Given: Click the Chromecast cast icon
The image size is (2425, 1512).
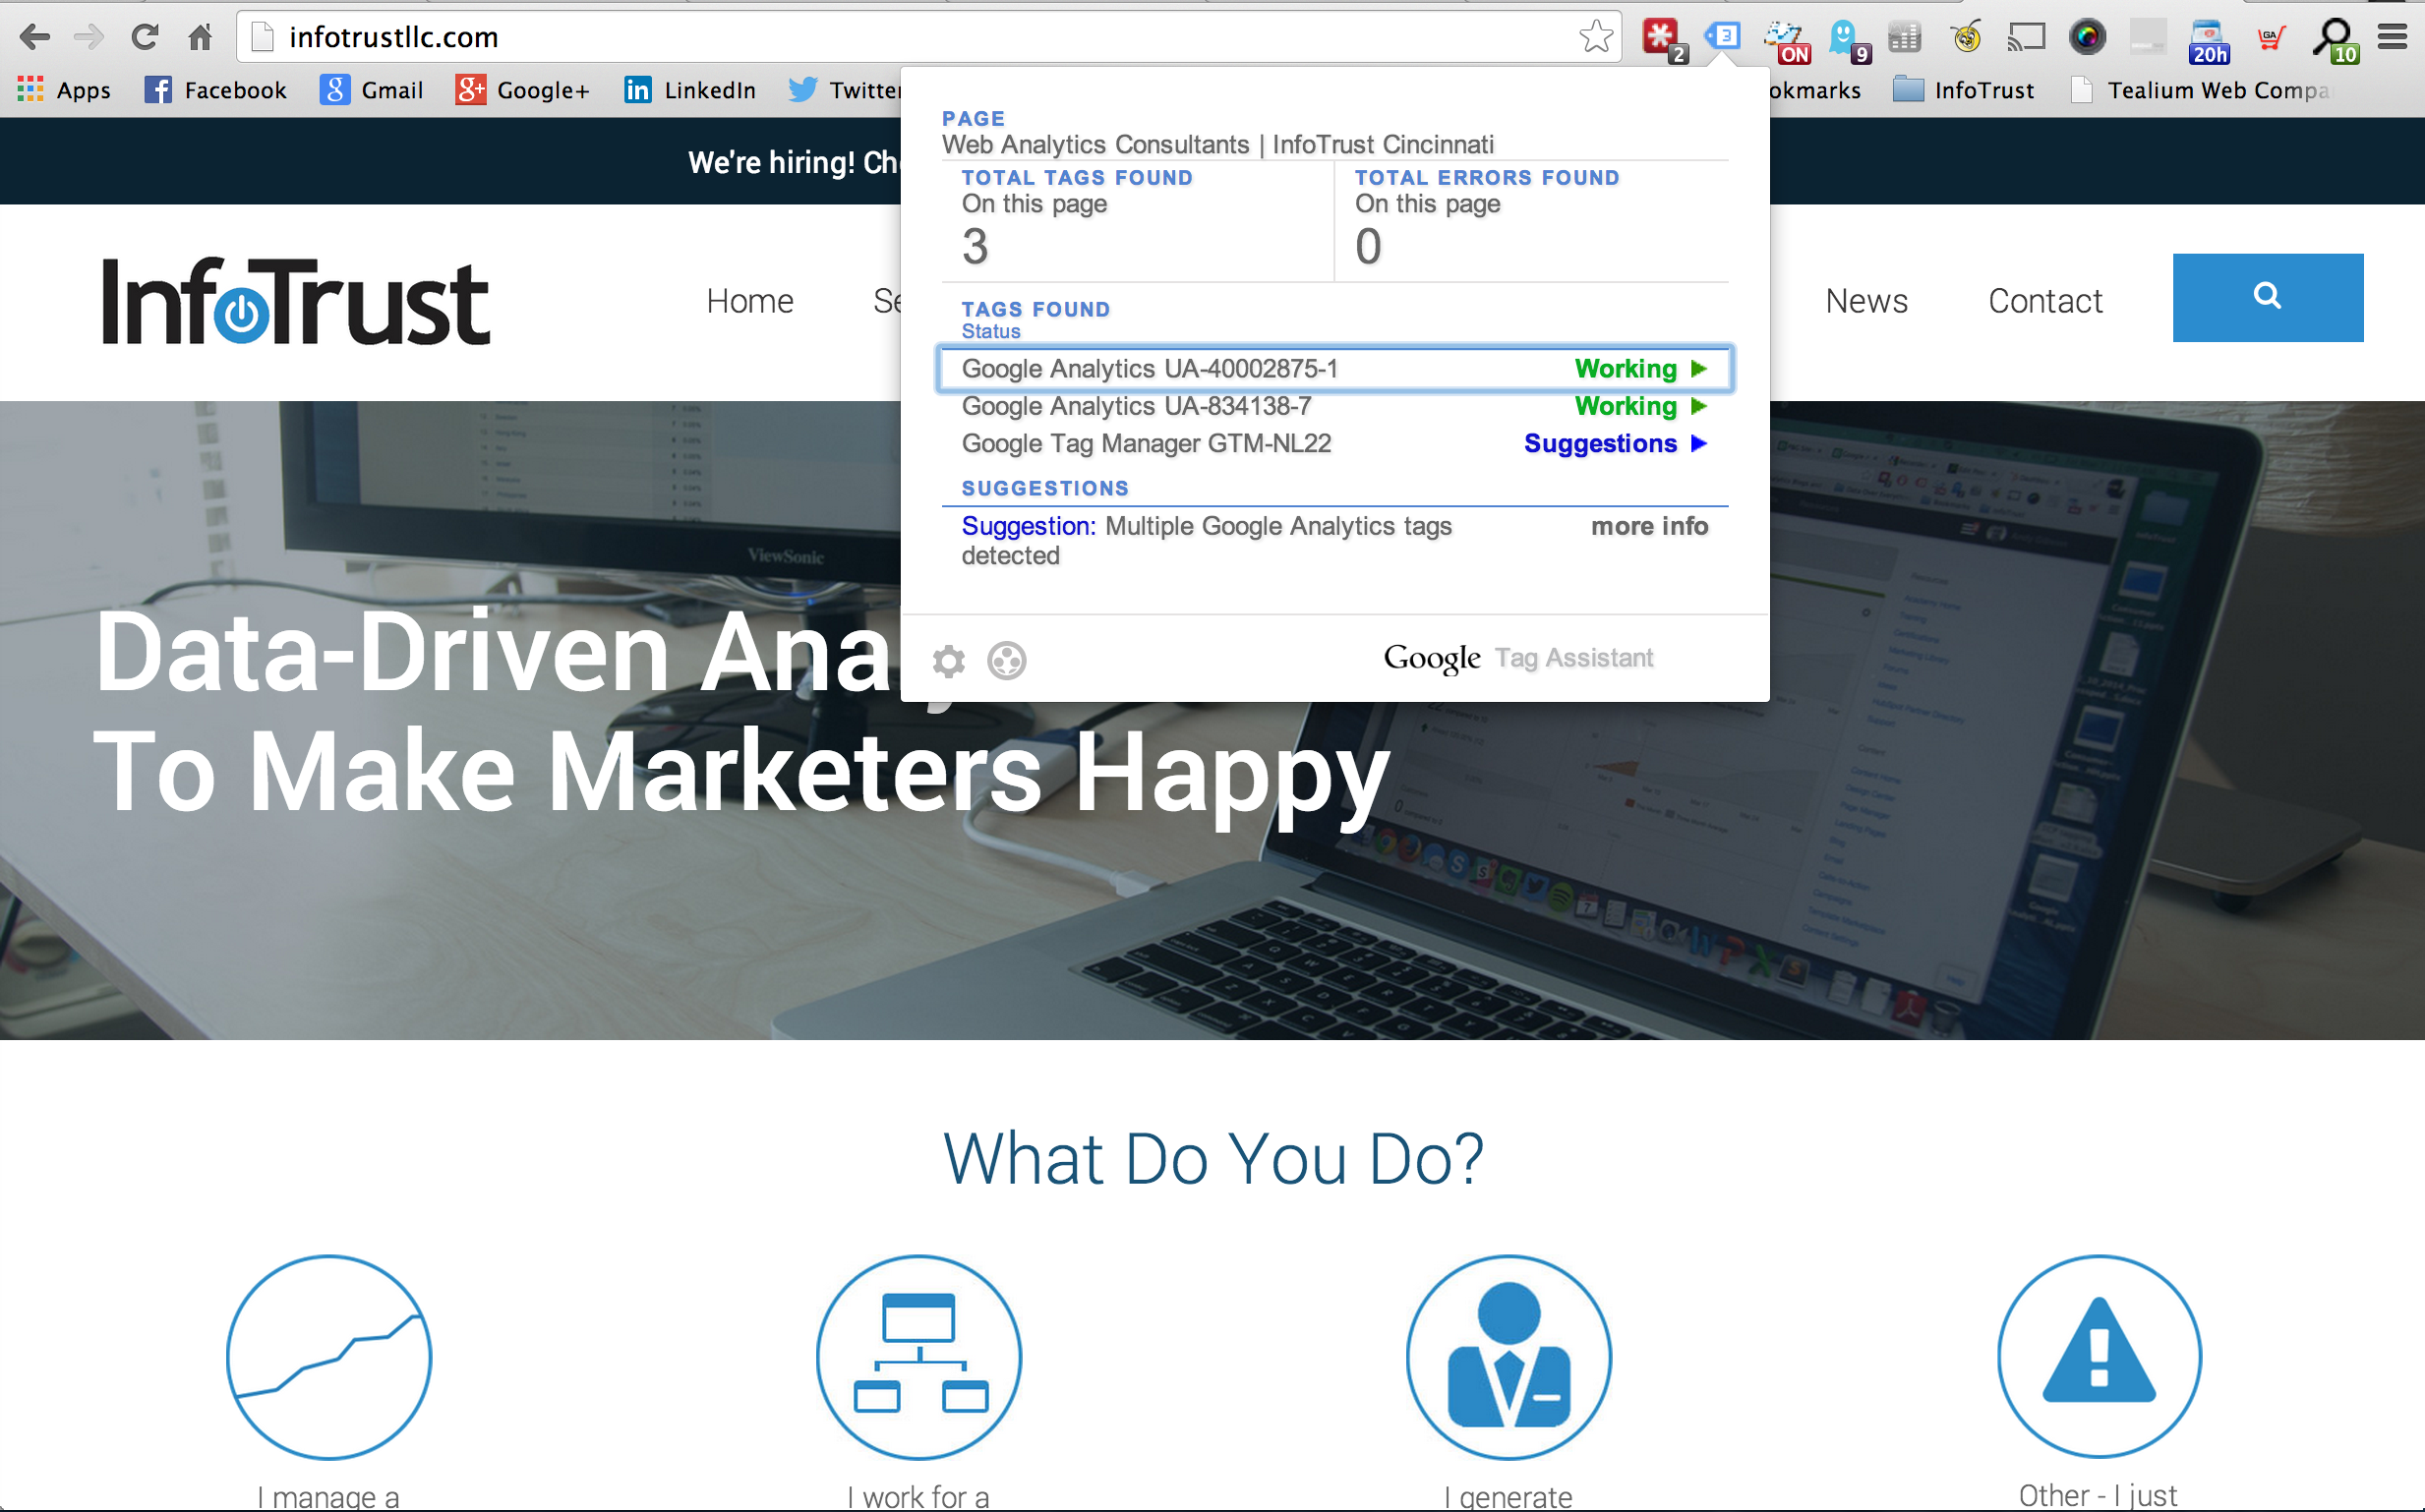Looking at the screenshot, I should coord(2026,37).
